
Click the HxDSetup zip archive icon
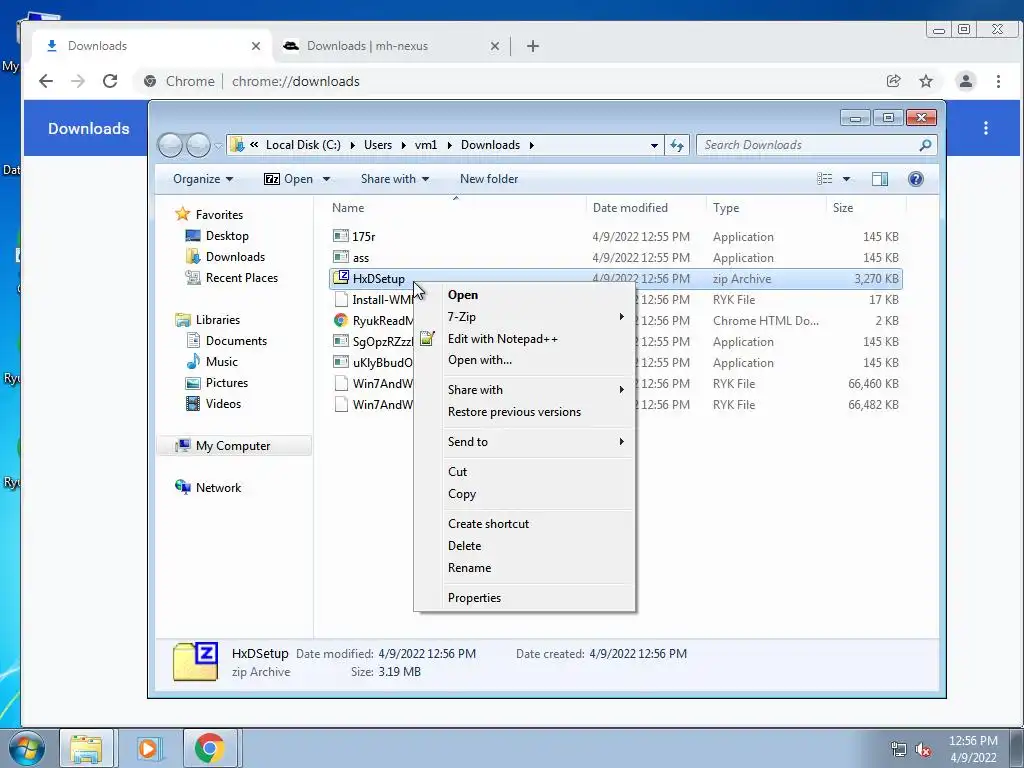point(341,278)
